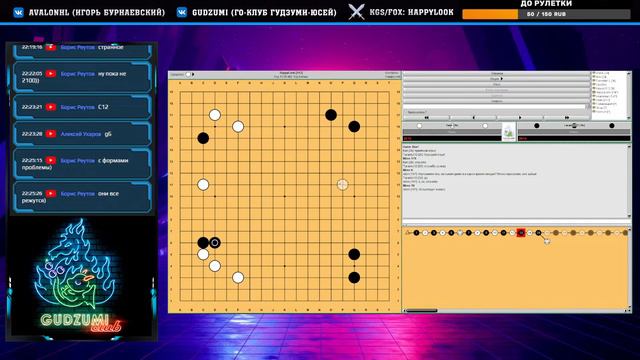Screen dimensions: 640x360
Task: Select white move 2 in the game tree
Action: 425,233
